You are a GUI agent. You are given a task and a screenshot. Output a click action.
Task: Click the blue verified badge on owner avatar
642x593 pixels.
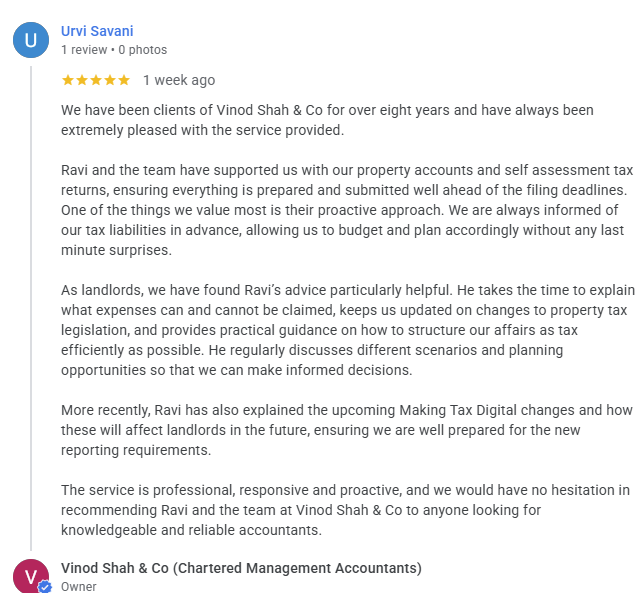[x=45, y=587]
